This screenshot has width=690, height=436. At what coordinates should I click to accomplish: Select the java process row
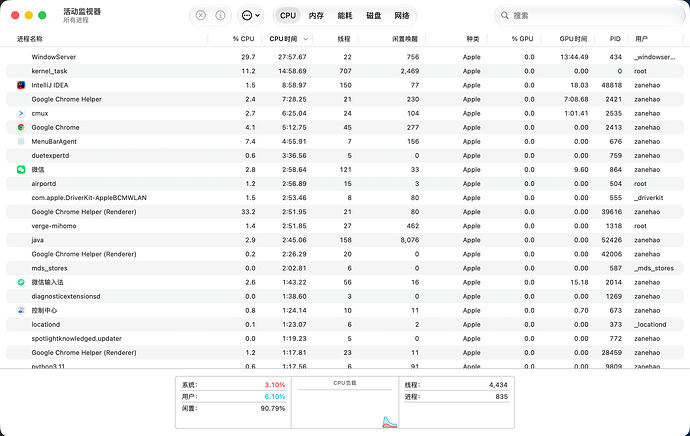[x=345, y=240]
